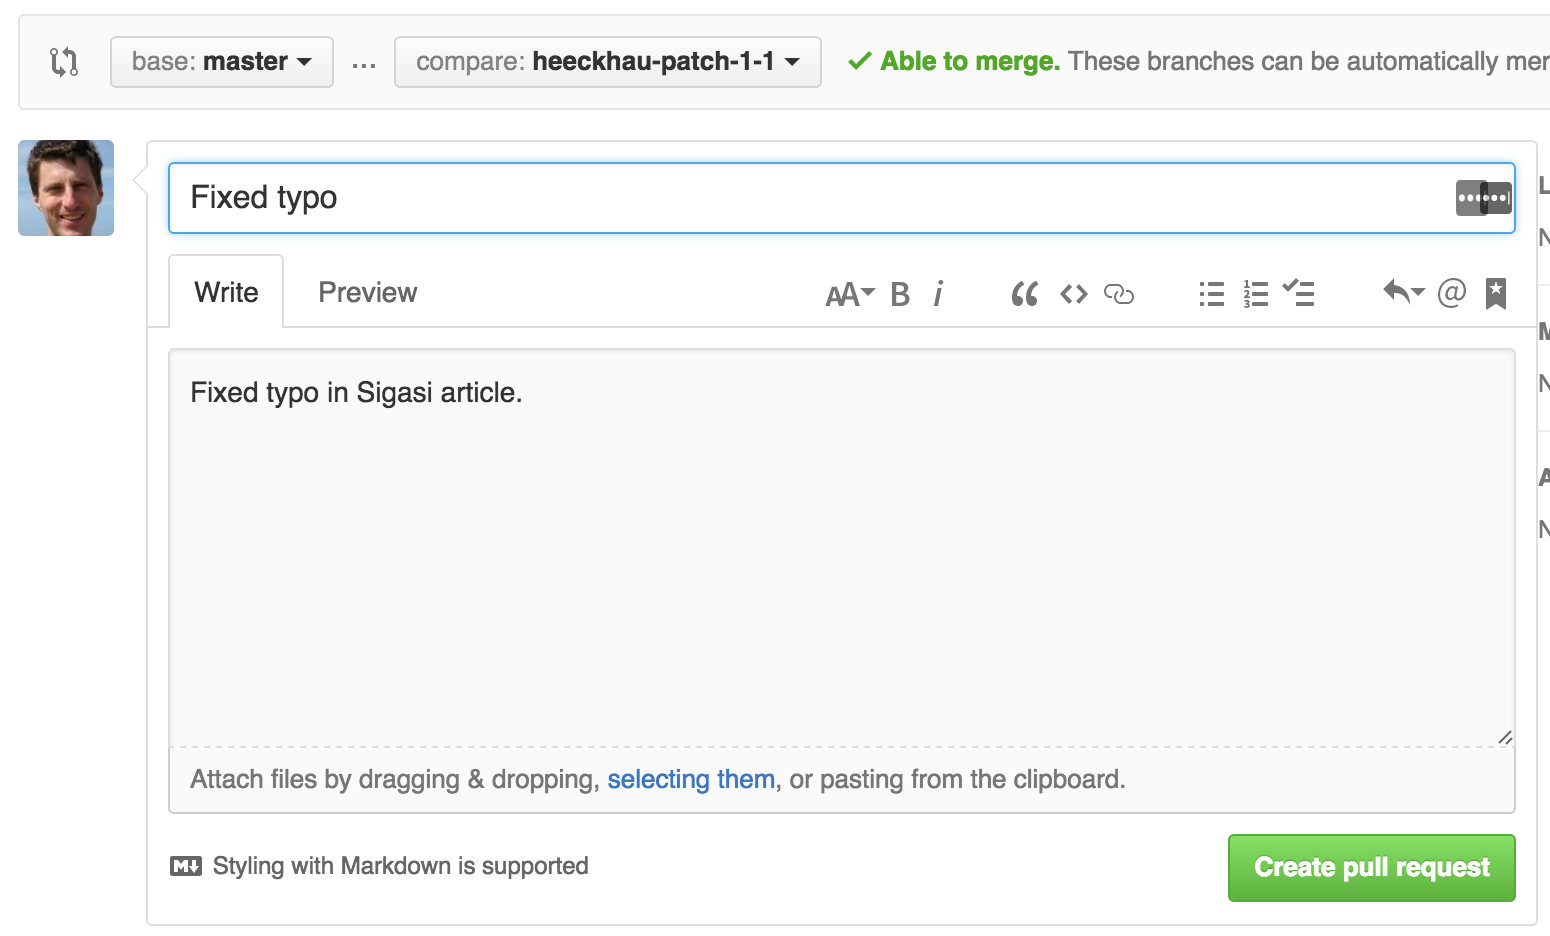
Task: Click the Create pull request button
Action: click(1371, 867)
